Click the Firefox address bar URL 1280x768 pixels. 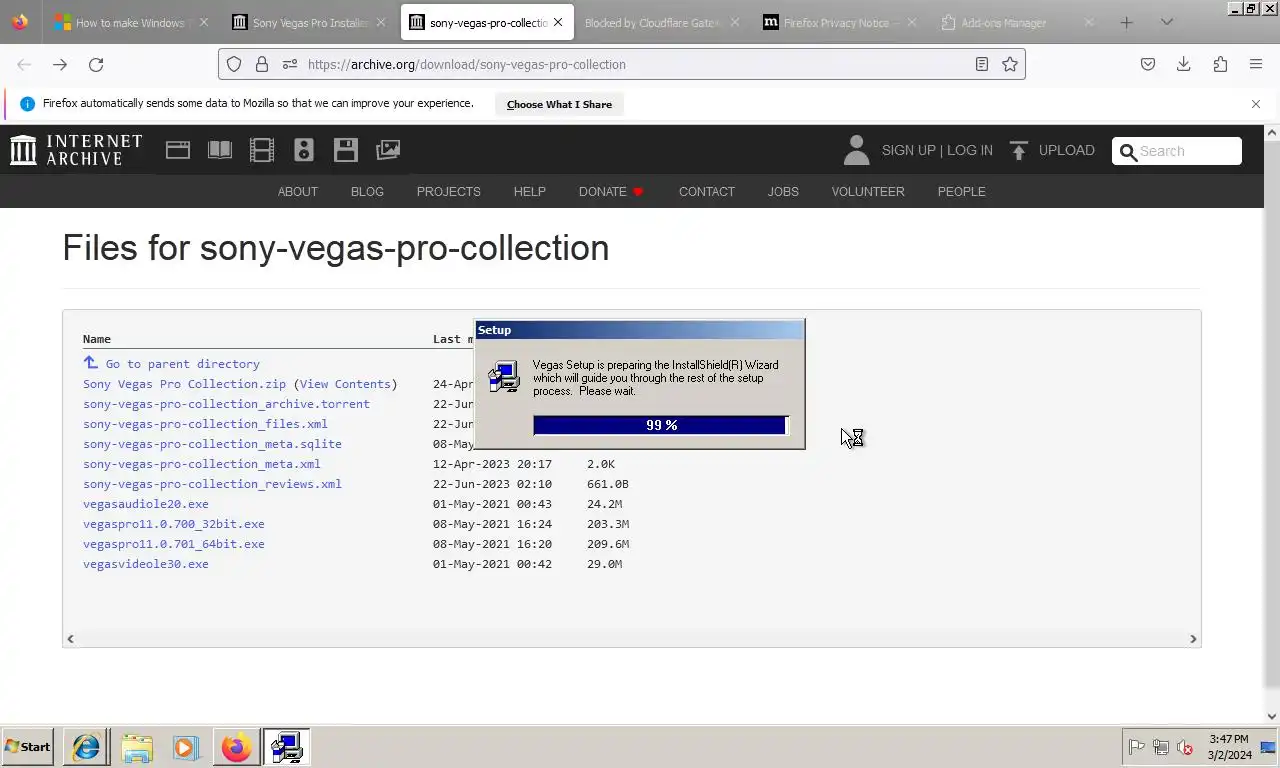(467, 64)
